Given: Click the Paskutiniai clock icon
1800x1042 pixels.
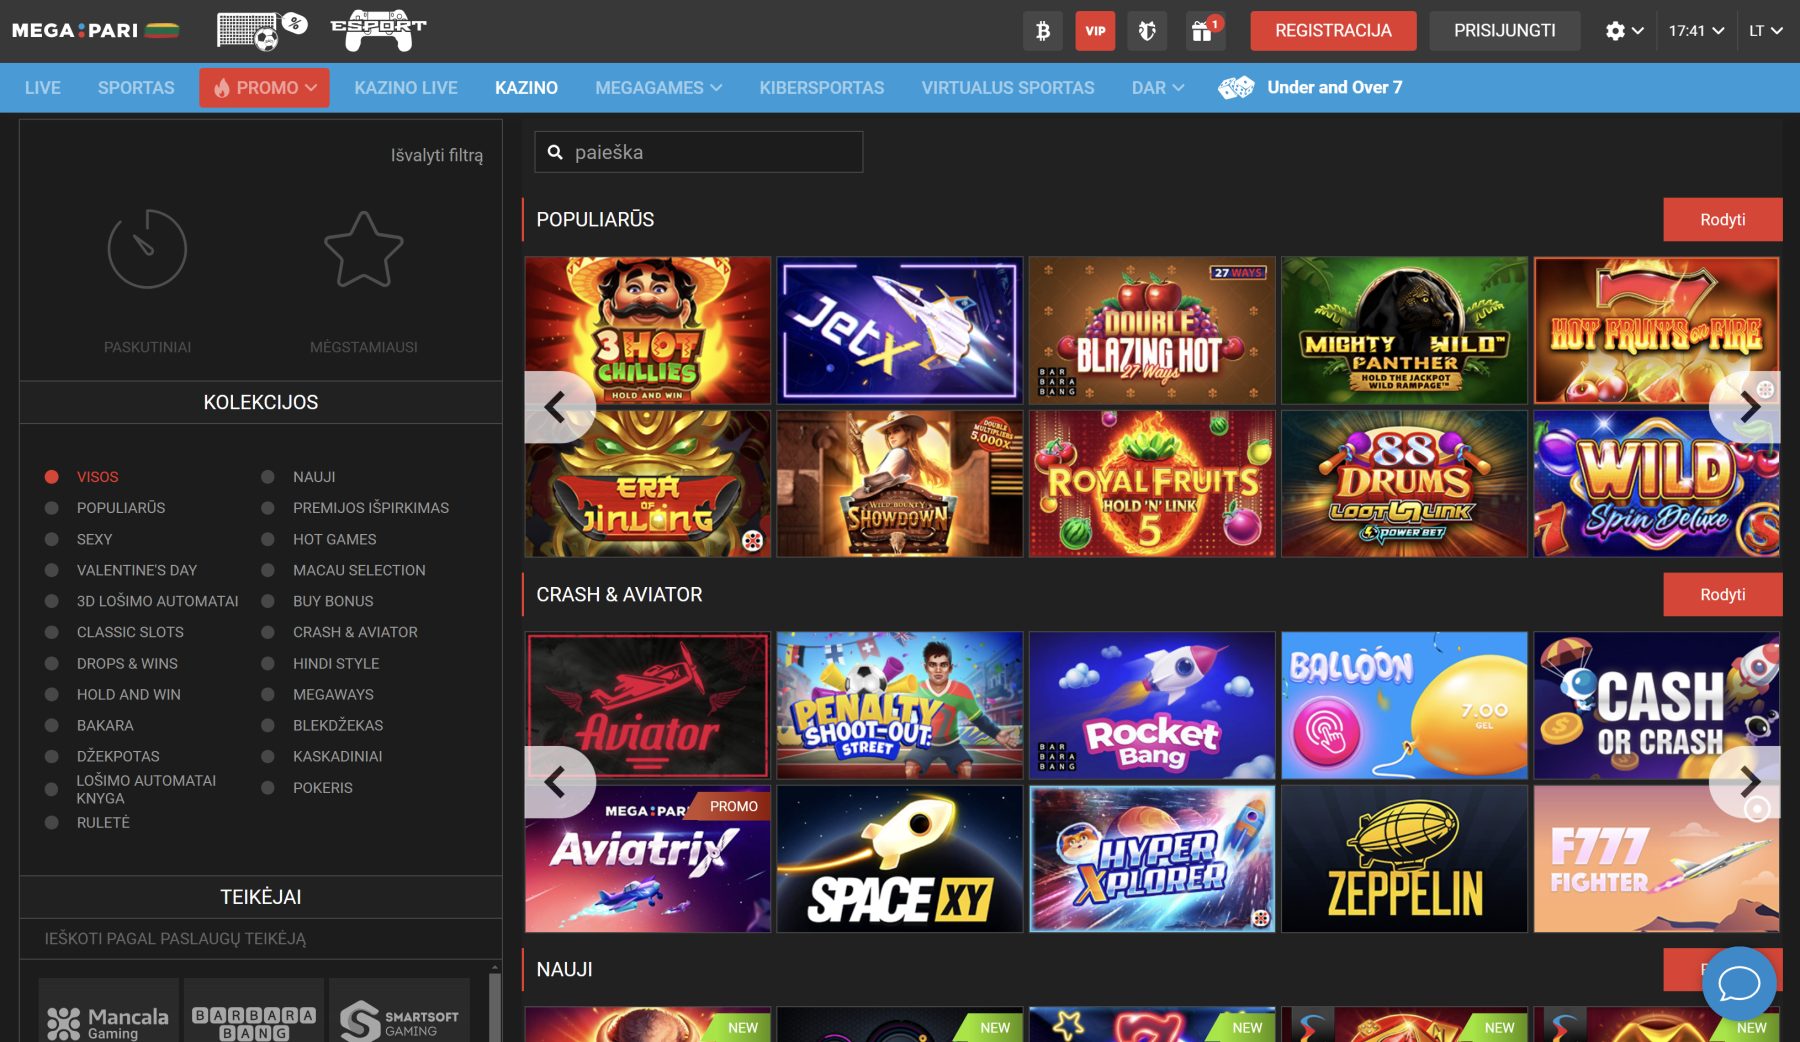Looking at the screenshot, I should point(147,249).
